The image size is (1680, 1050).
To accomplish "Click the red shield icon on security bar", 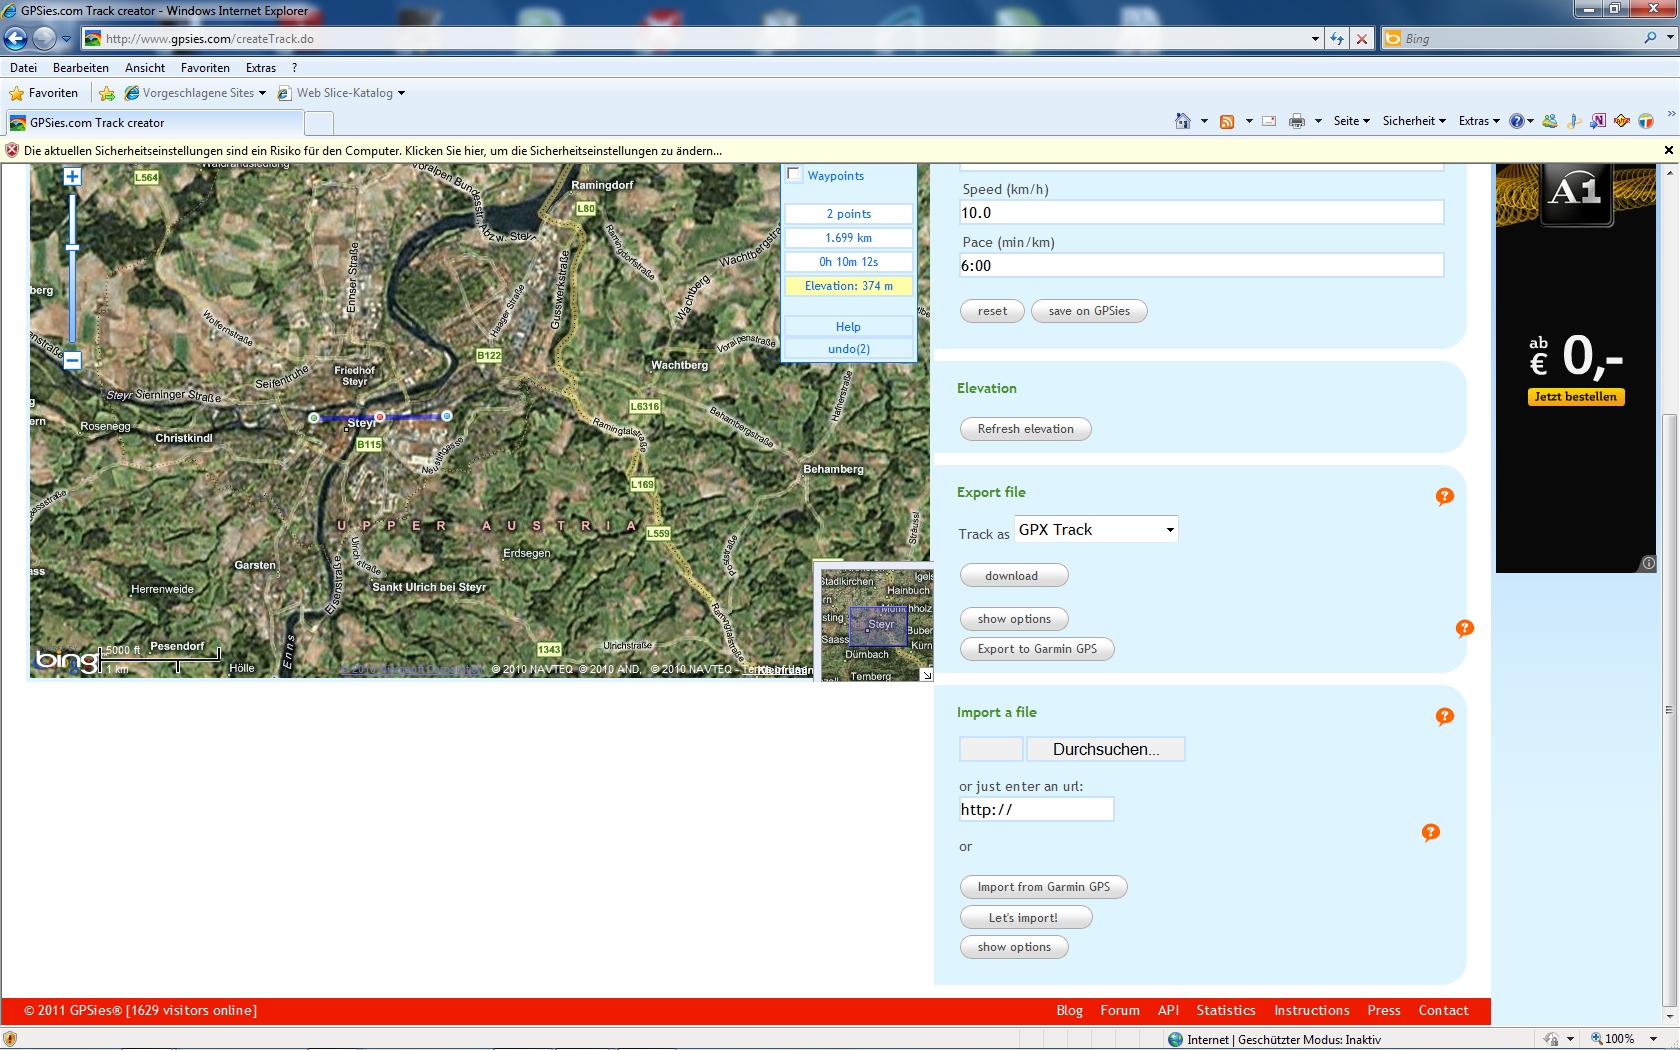I will [x=12, y=150].
